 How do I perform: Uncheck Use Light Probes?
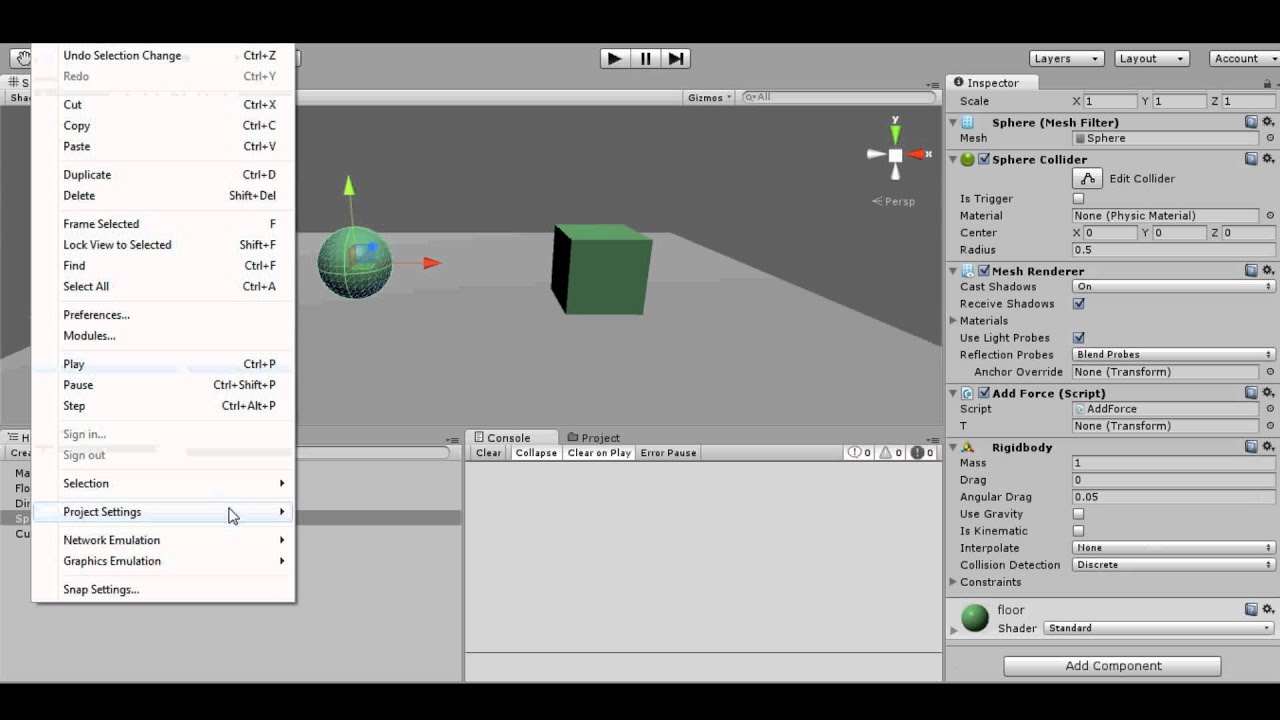pos(1078,338)
